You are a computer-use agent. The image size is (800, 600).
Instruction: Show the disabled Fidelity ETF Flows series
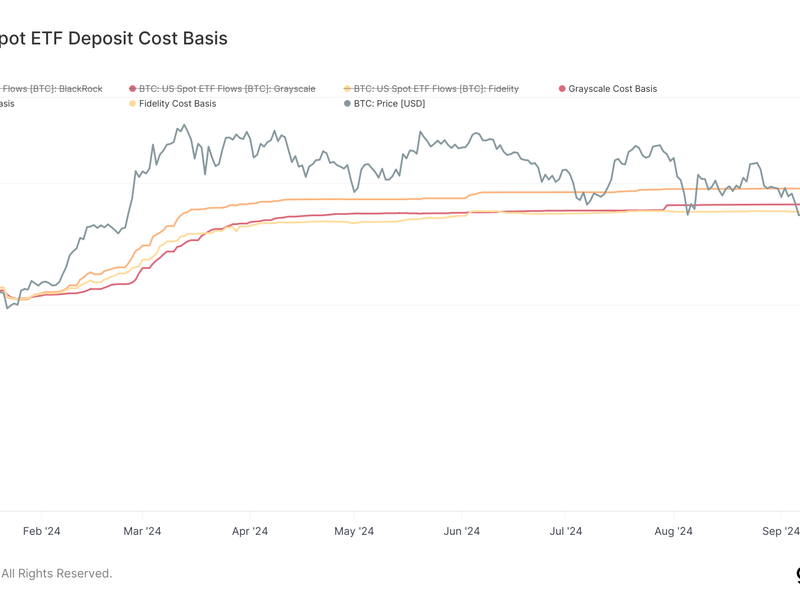(435, 88)
